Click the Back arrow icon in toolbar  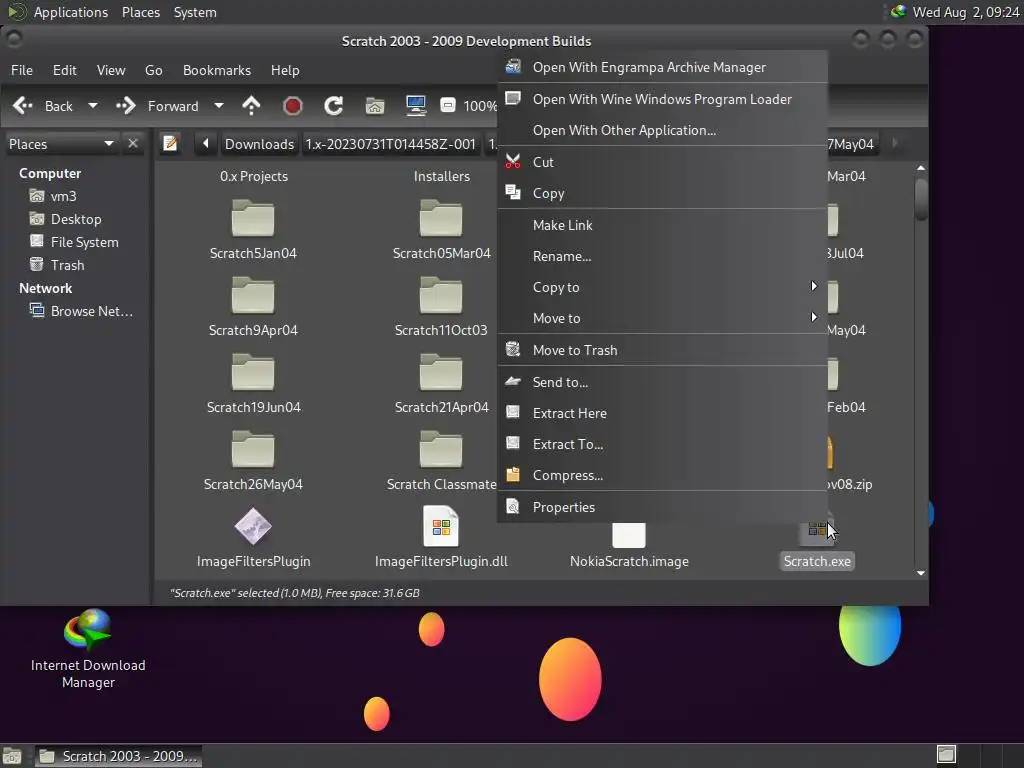(23, 106)
